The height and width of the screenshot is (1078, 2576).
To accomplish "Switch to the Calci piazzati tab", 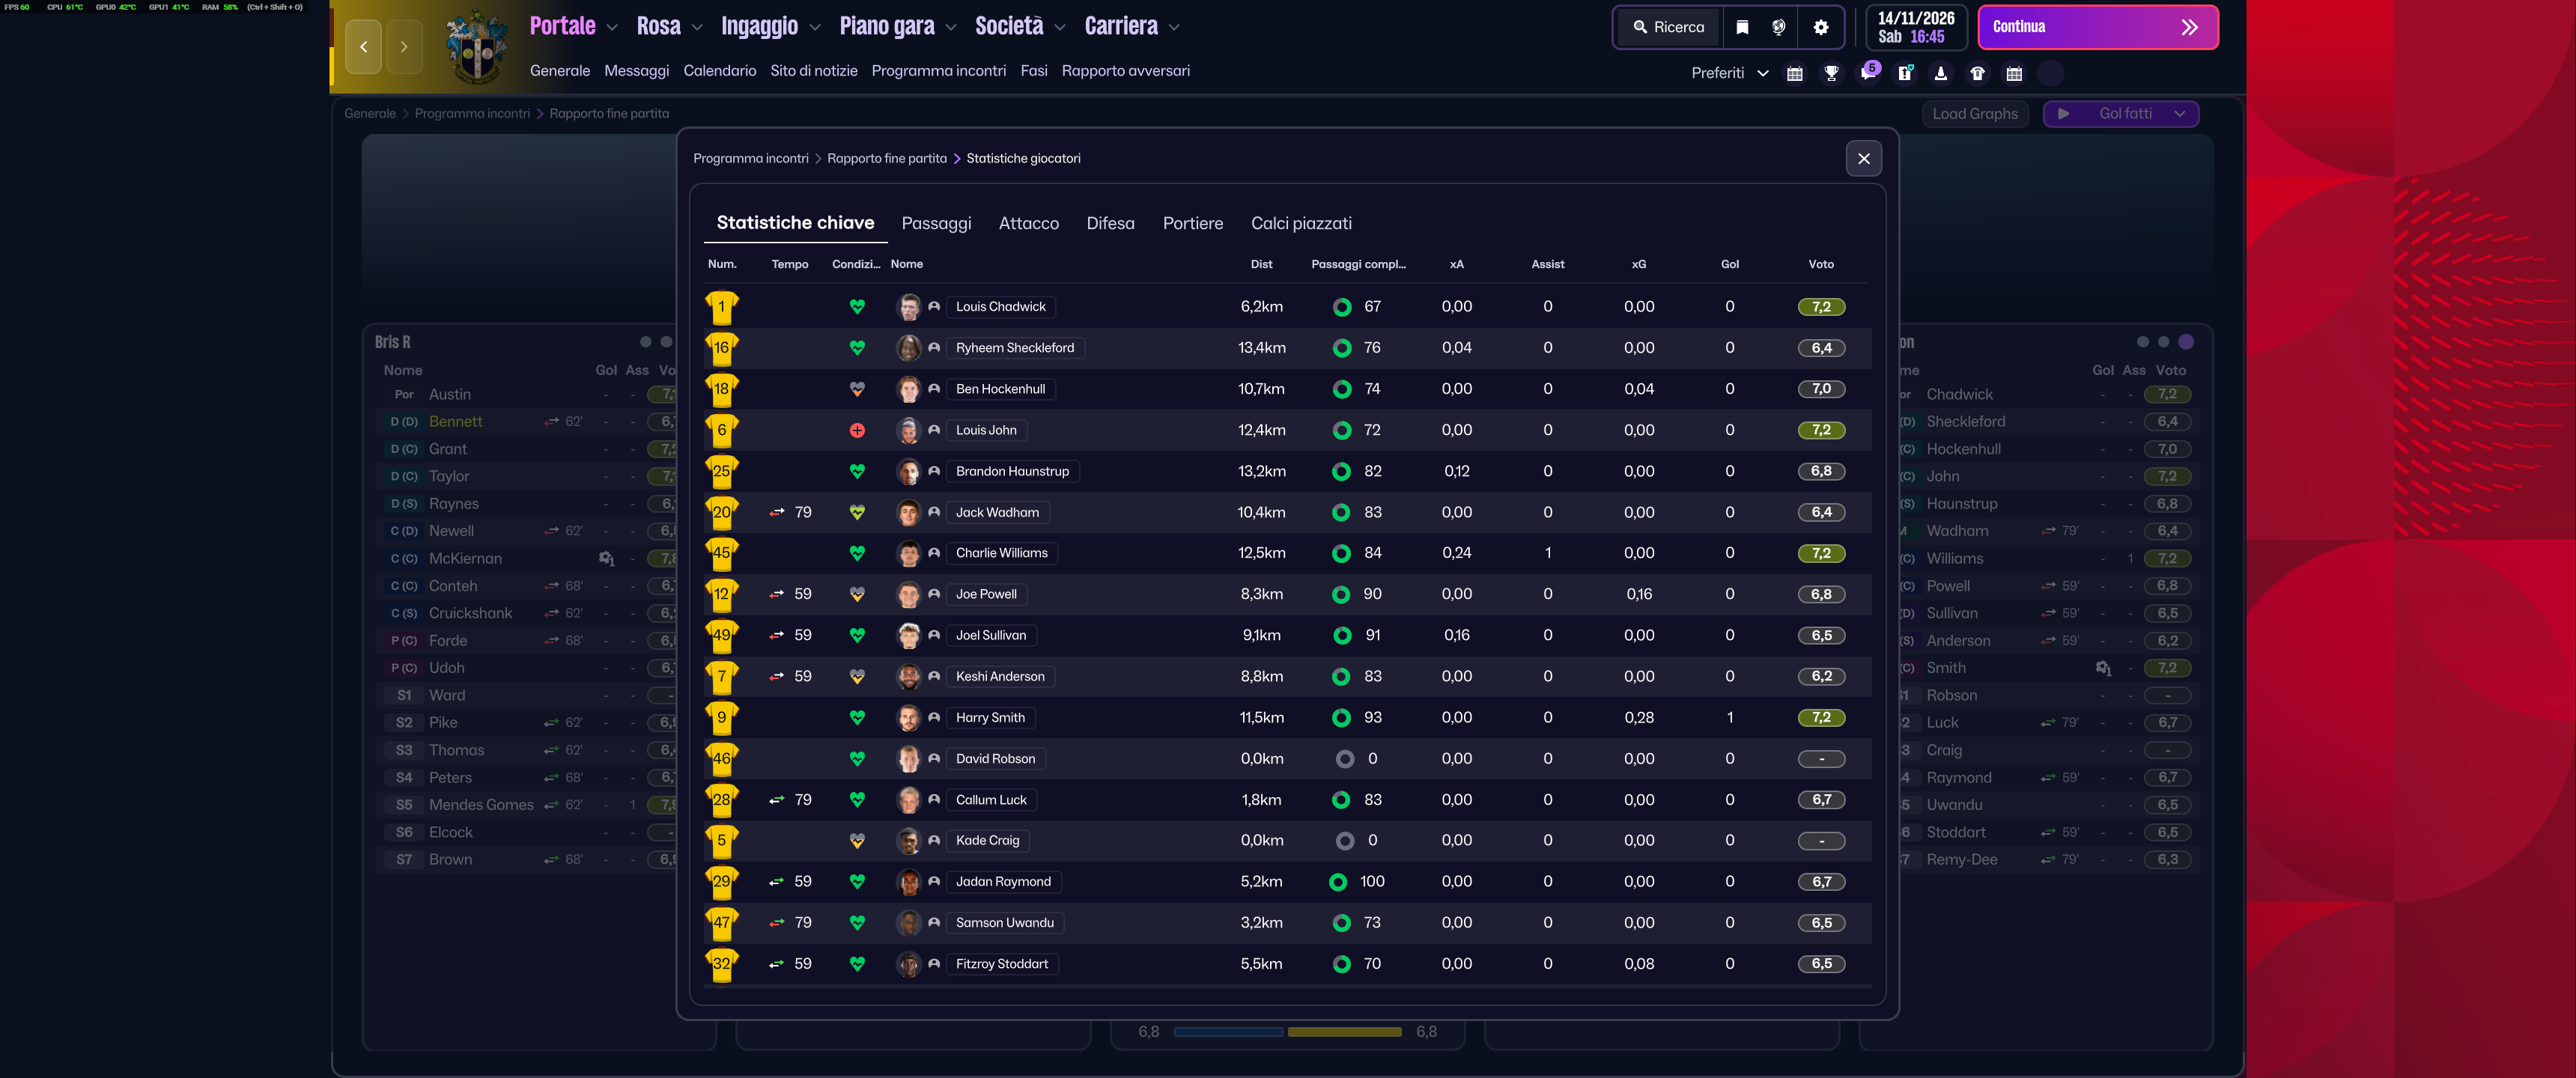I will [x=1301, y=223].
